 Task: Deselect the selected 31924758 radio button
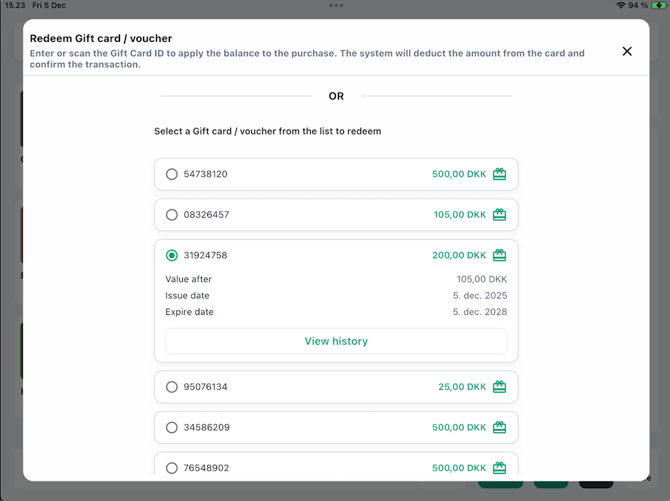pos(172,256)
